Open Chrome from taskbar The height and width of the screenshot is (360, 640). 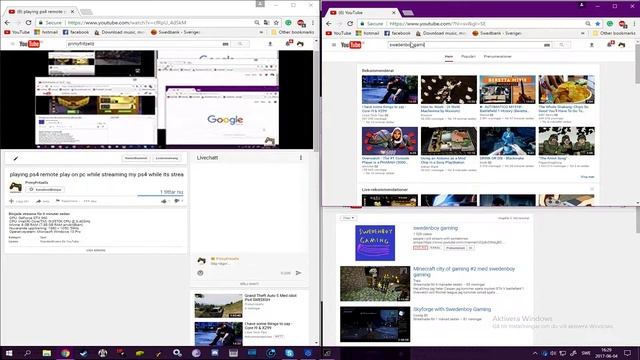(x=65, y=353)
